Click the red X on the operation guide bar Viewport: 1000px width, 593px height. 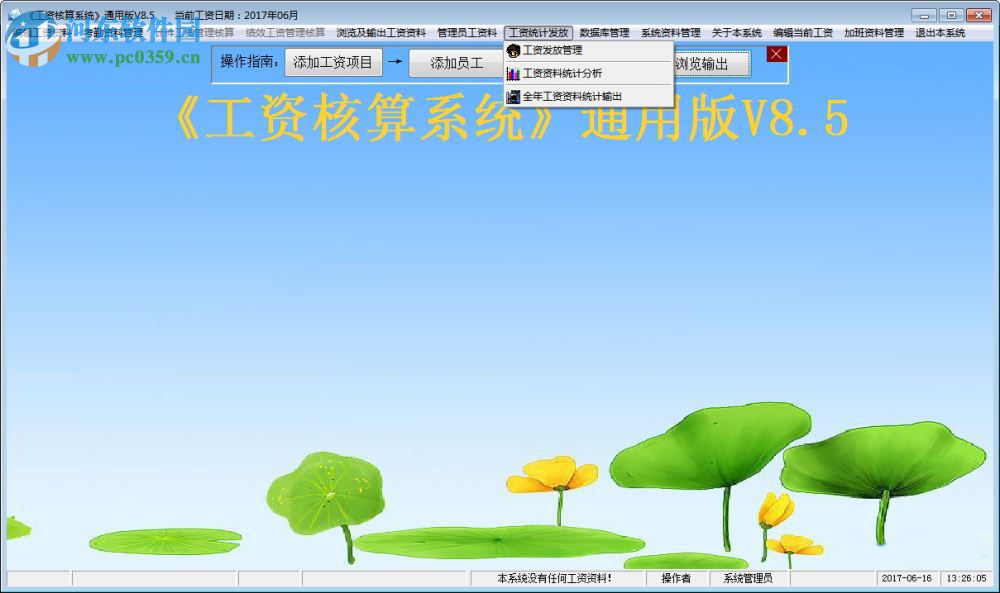(x=777, y=55)
